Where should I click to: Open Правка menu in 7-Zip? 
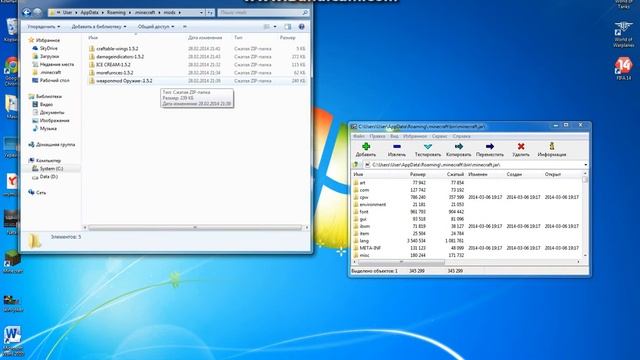377,136
